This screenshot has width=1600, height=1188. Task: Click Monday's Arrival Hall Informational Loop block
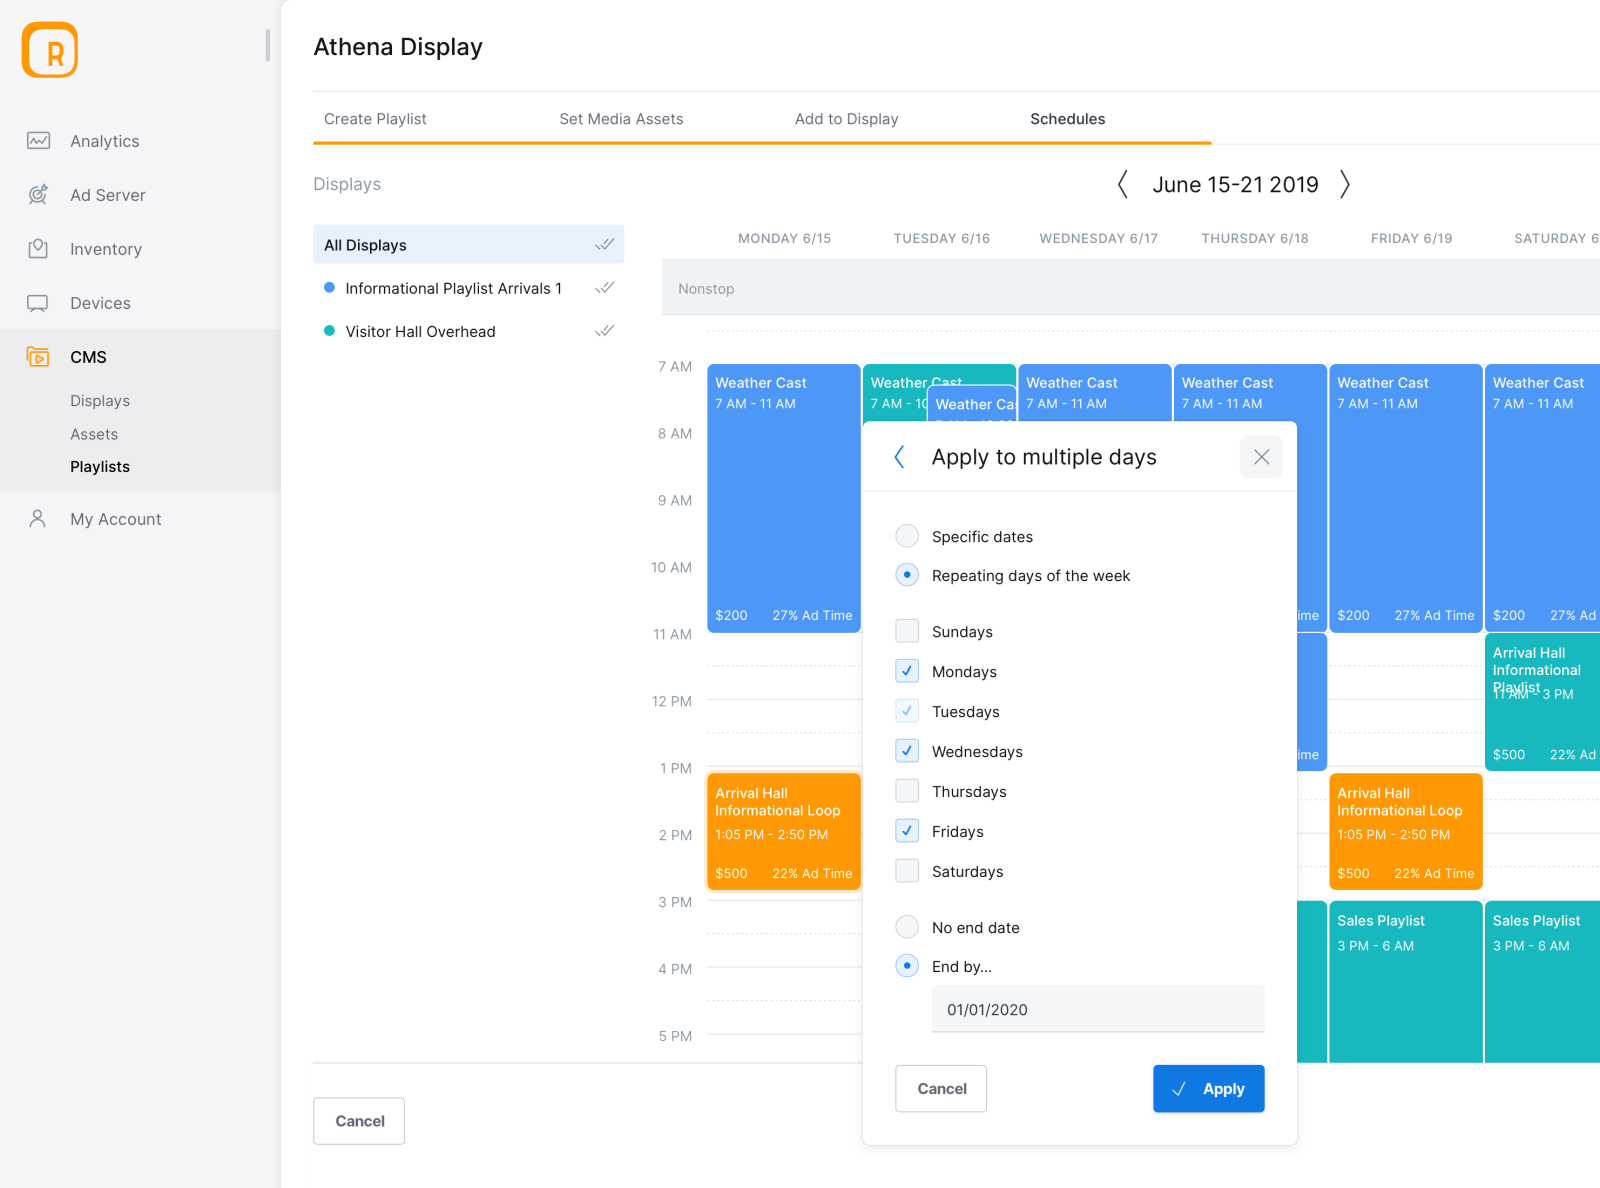tap(784, 832)
